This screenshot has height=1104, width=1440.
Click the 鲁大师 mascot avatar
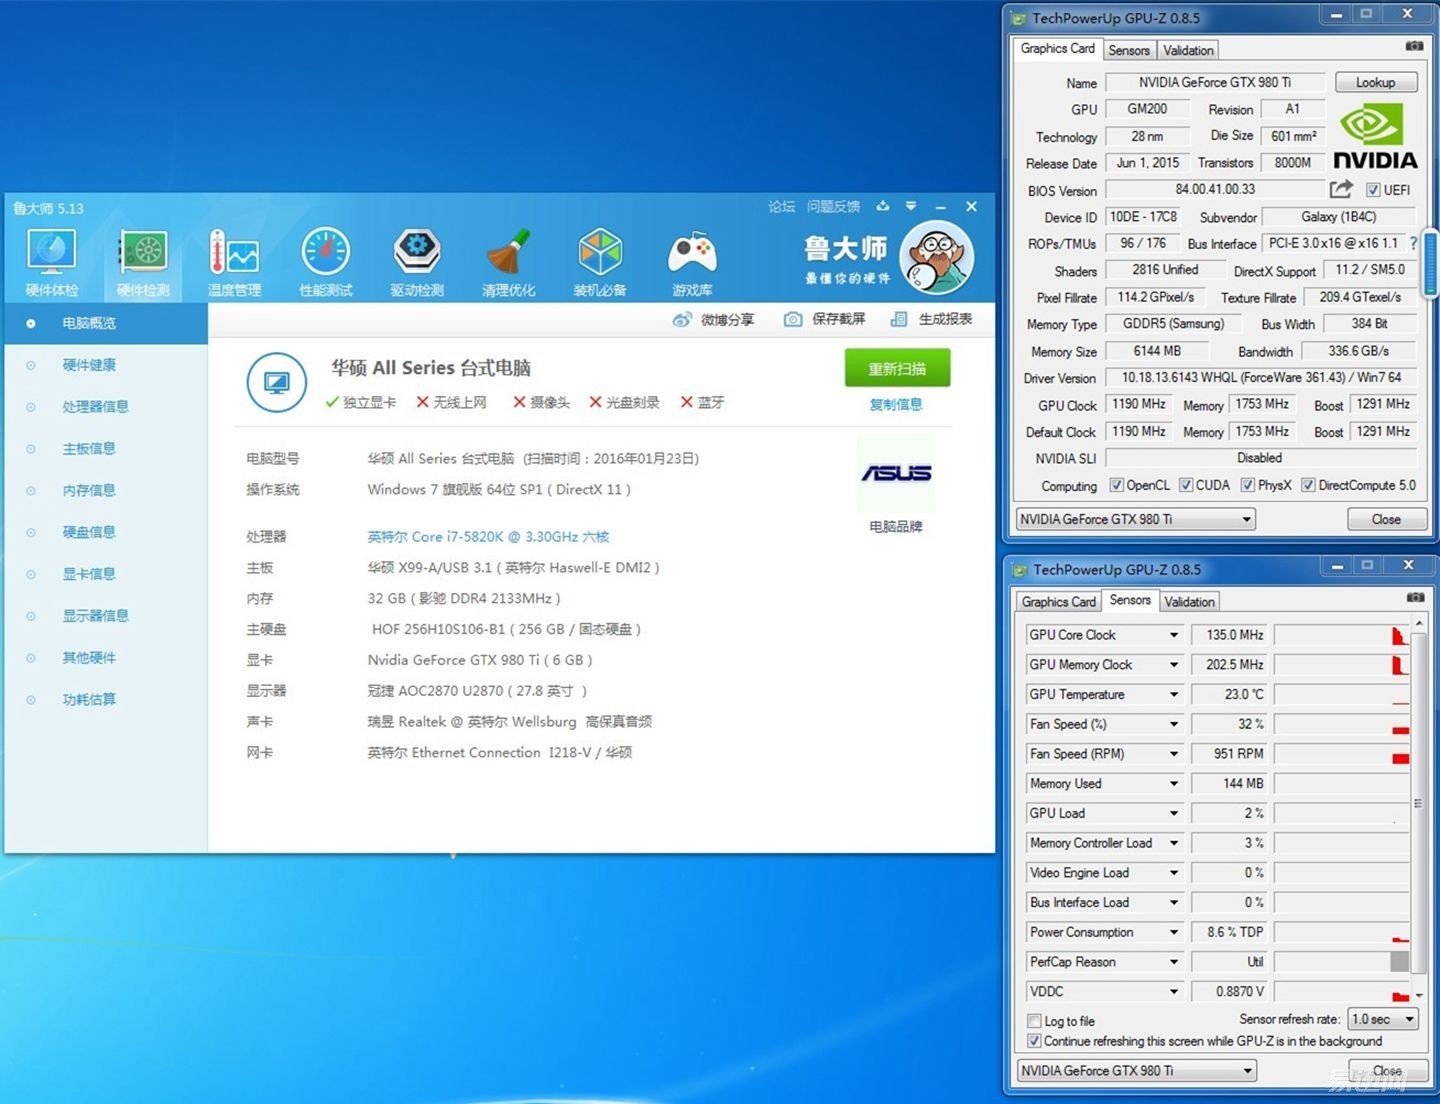937,258
